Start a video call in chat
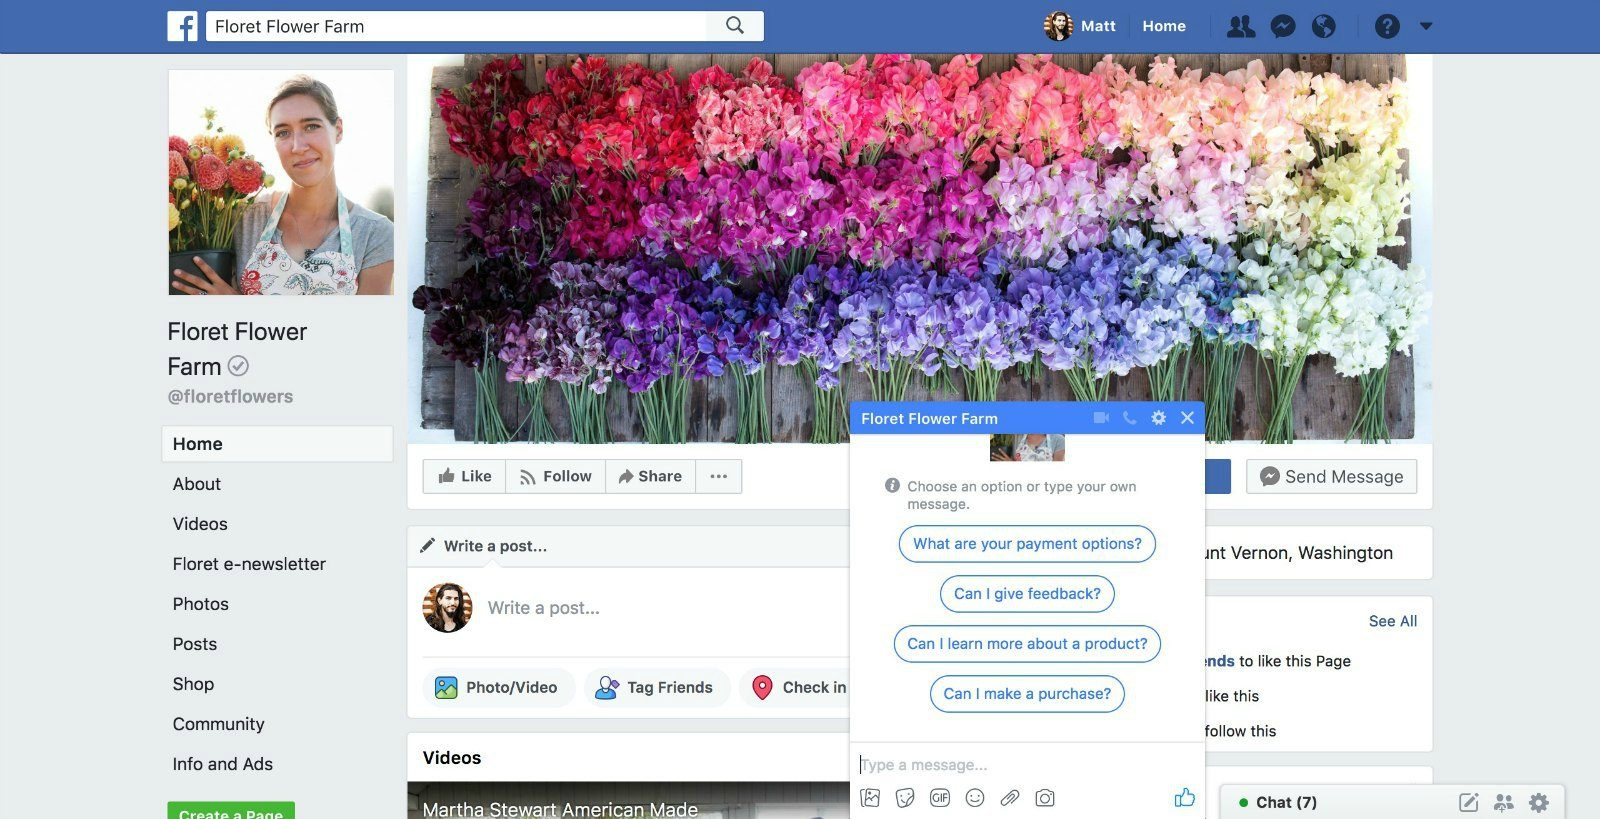Image resolution: width=1600 pixels, height=819 pixels. tap(1101, 418)
